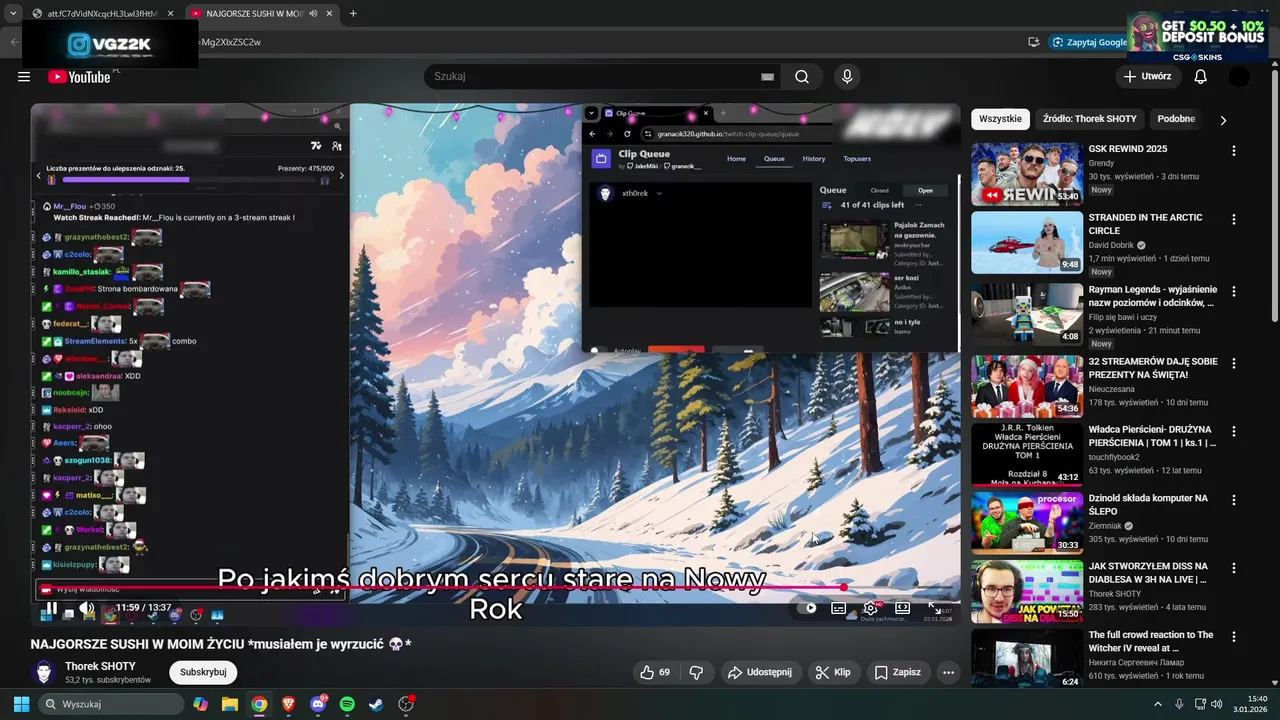
Task: Open GSK REWIND 2025 thumbnail
Action: 1027,174
